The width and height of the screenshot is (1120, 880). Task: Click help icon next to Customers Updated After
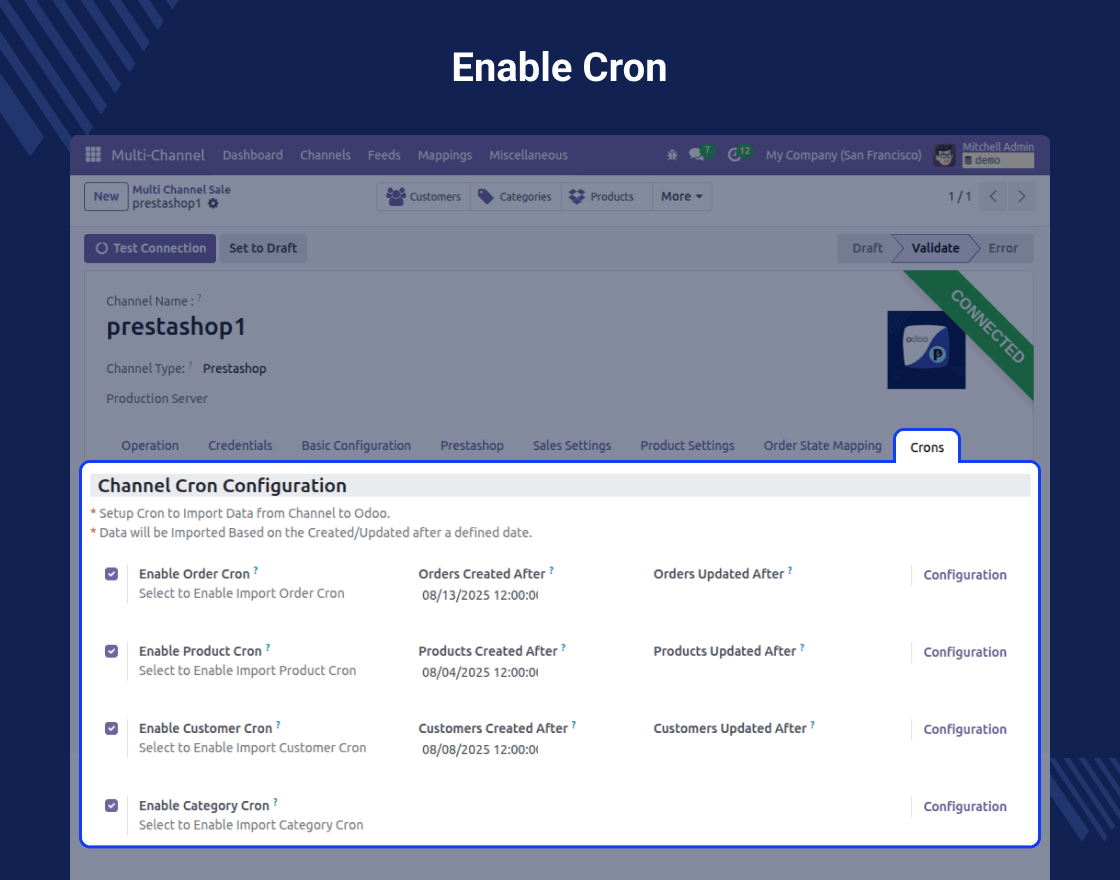813,724
